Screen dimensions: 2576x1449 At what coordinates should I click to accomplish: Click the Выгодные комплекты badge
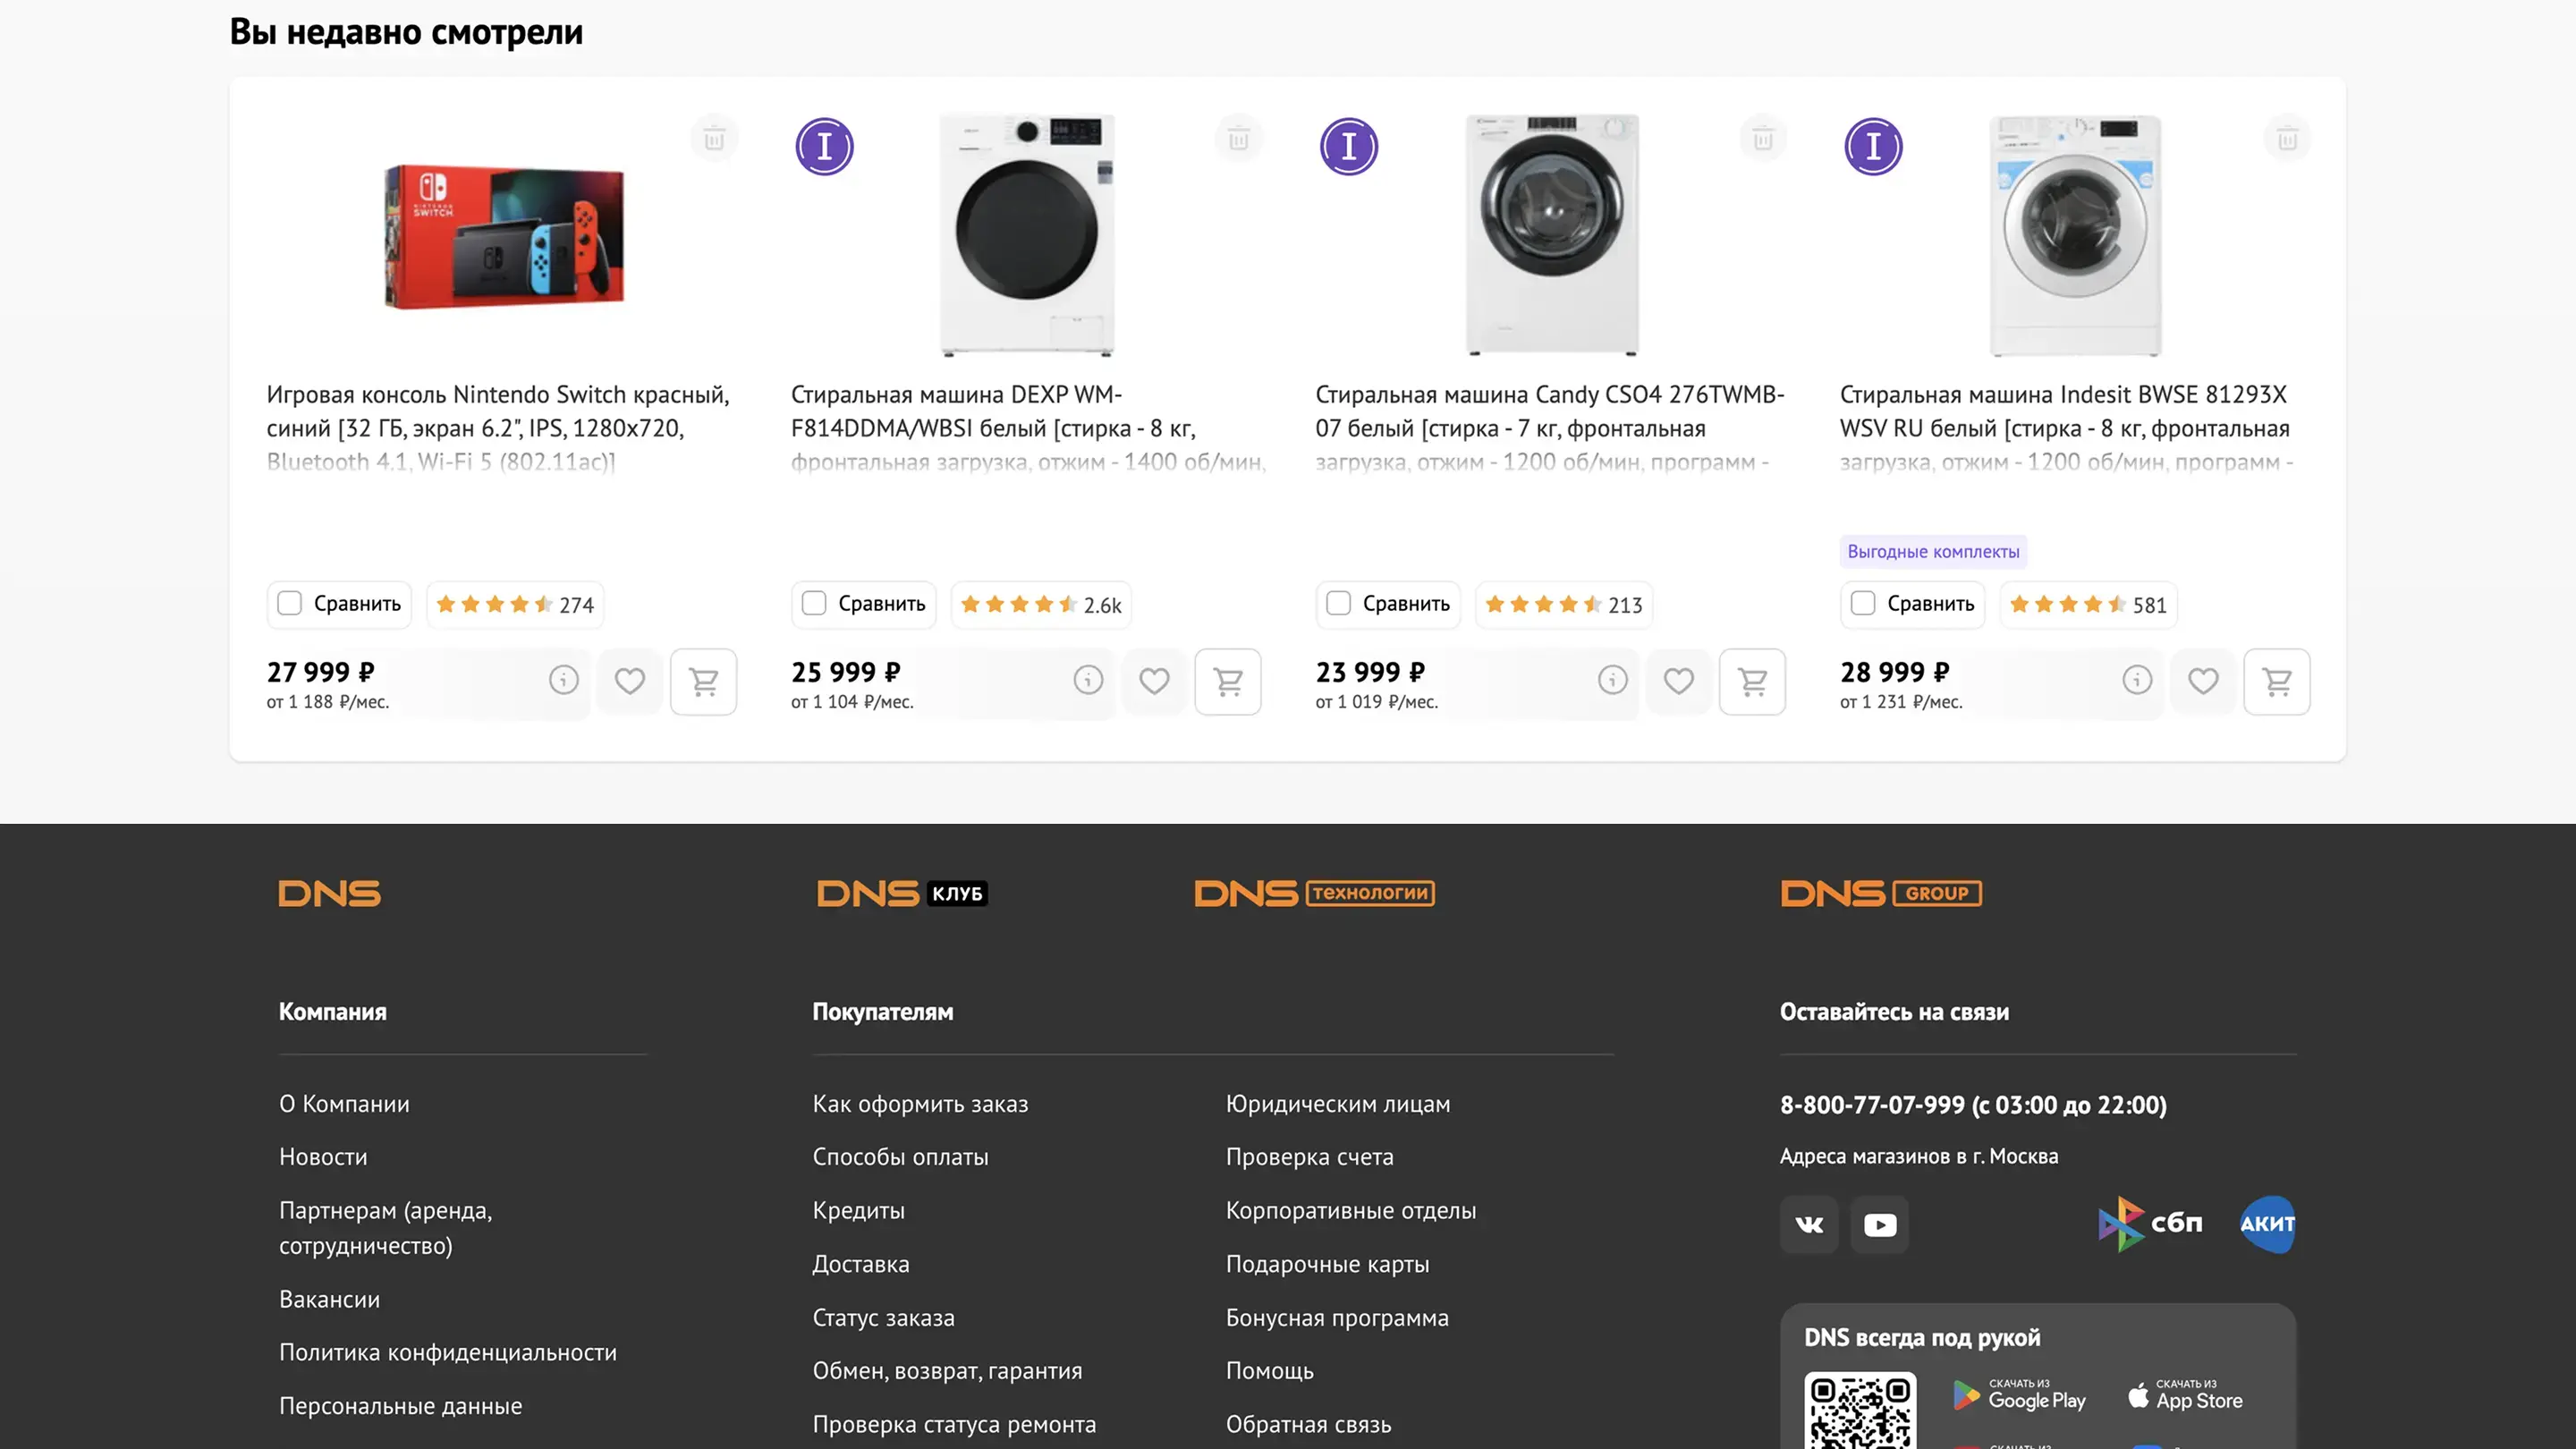pyautogui.click(x=1933, y=552)
